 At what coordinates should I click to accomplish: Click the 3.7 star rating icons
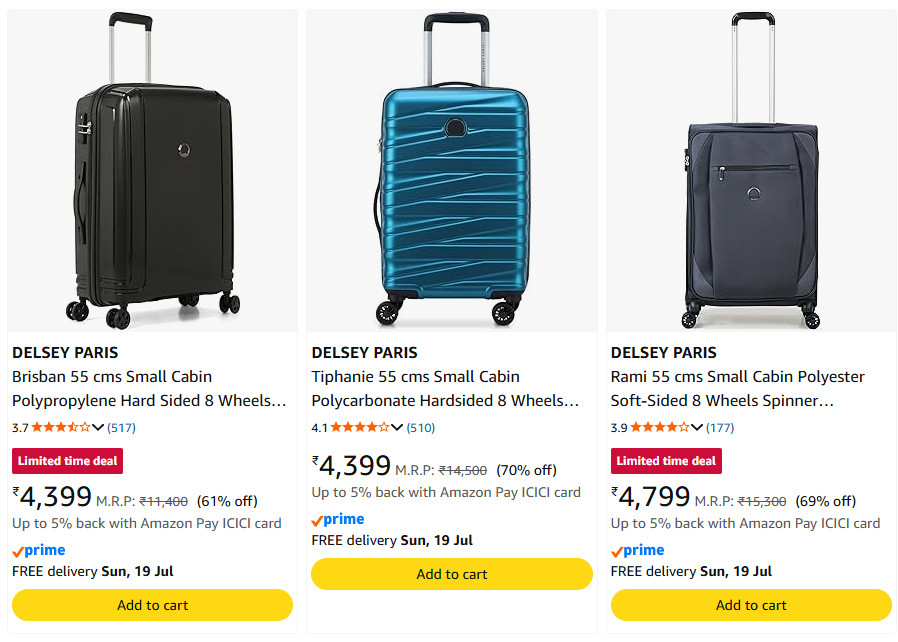61,427
